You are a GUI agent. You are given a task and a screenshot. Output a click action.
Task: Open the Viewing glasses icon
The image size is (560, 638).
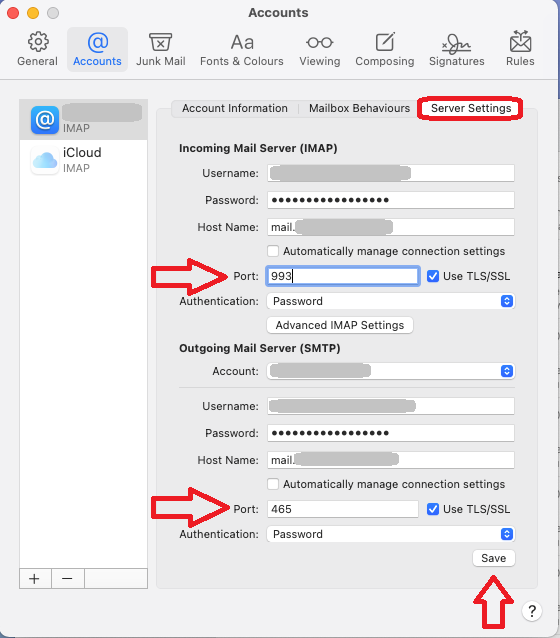pos(319,42)
